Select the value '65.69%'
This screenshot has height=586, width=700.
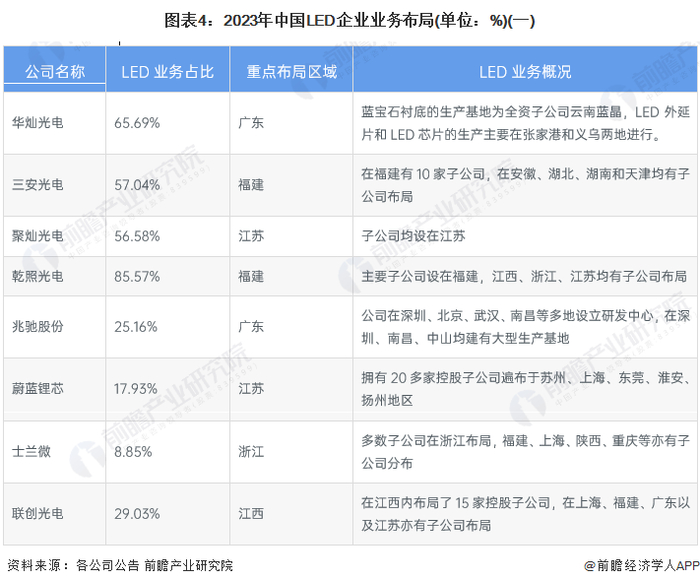tap(137, 123)
